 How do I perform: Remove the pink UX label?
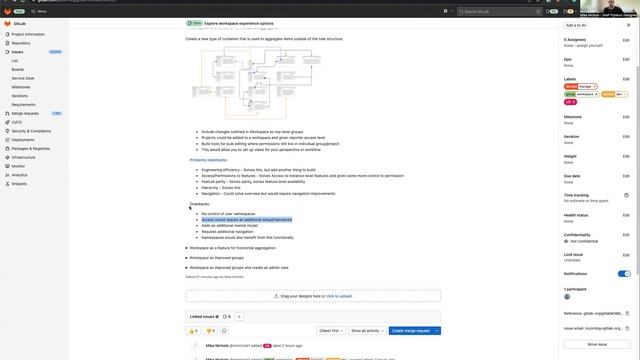pos(573,102)
